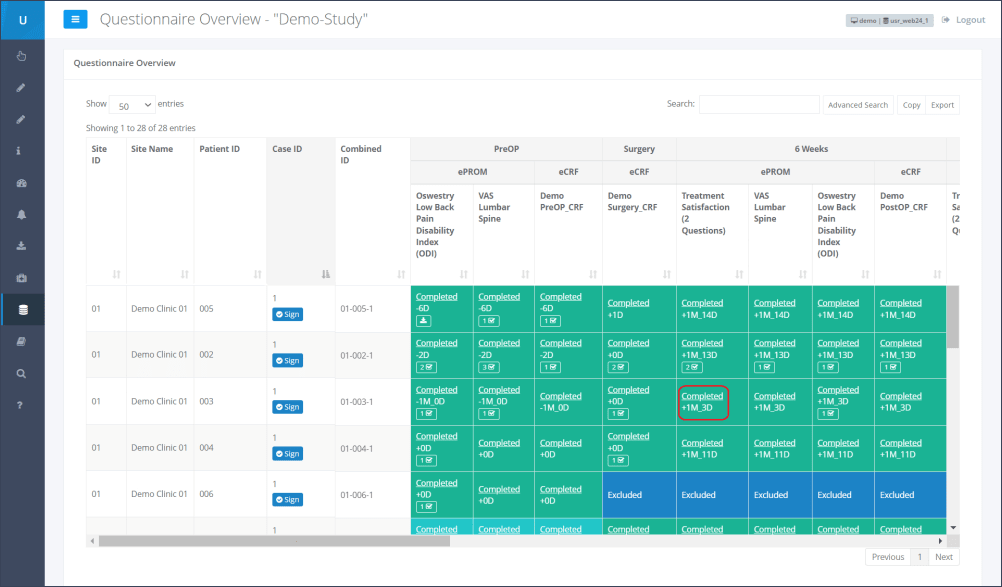Open the Show entries dropdown
This screenshot has height=587, width=1002.
(x=132, y=105)
